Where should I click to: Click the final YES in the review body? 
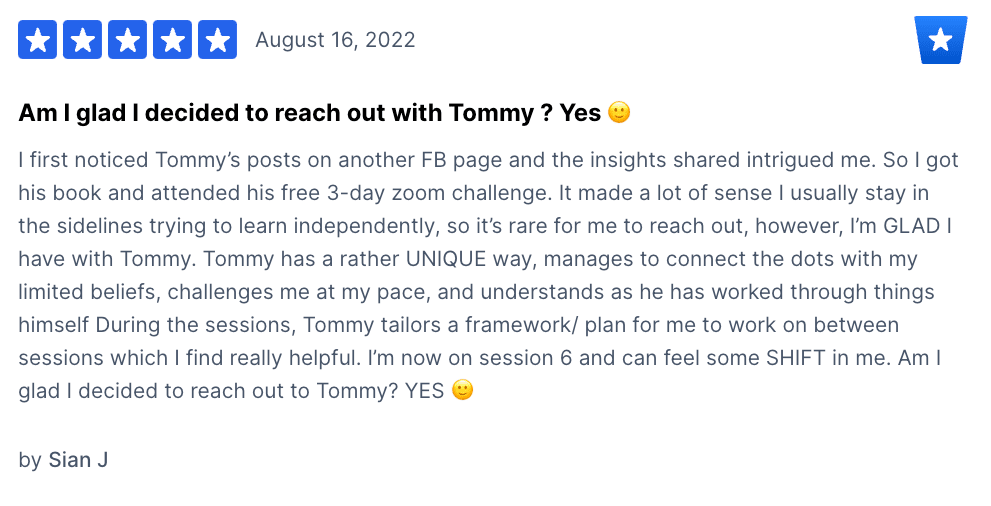click(424, 390)
